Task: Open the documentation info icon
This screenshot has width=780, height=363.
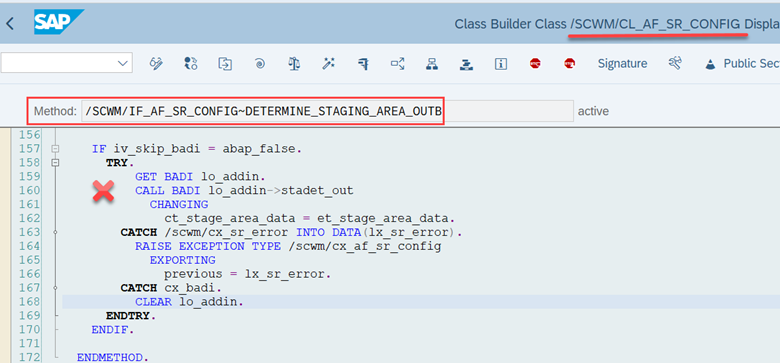Action: 500,63
